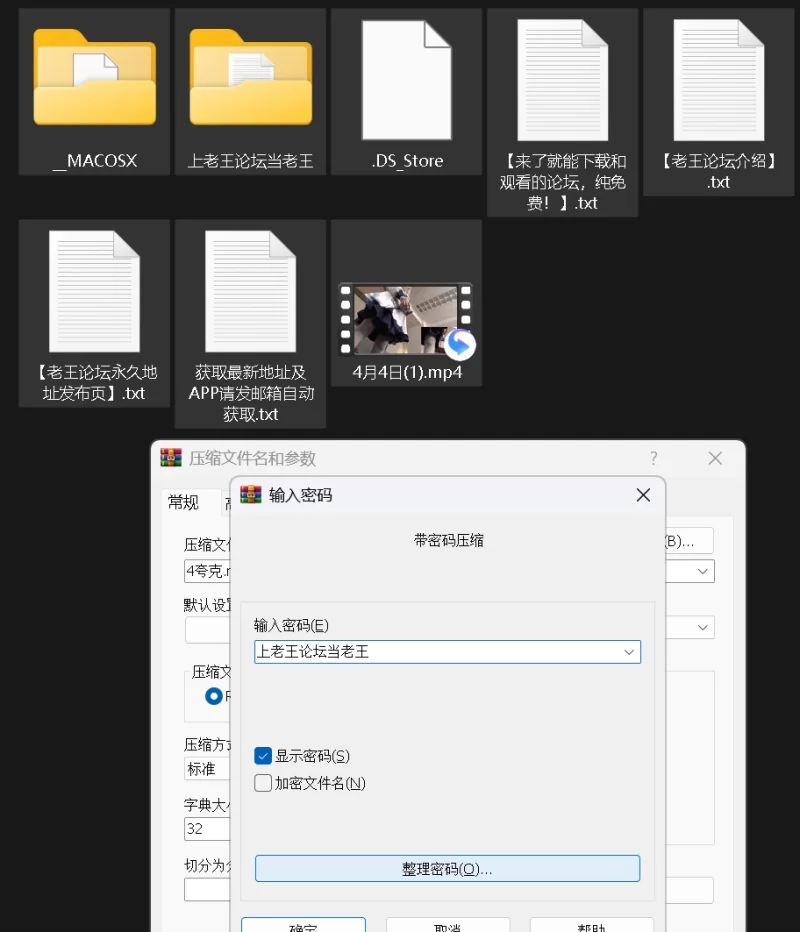The height and width of the screenshot is (932, 800).
Task: Expand the 输入密码 dropdown list
Action: point(629,652)
